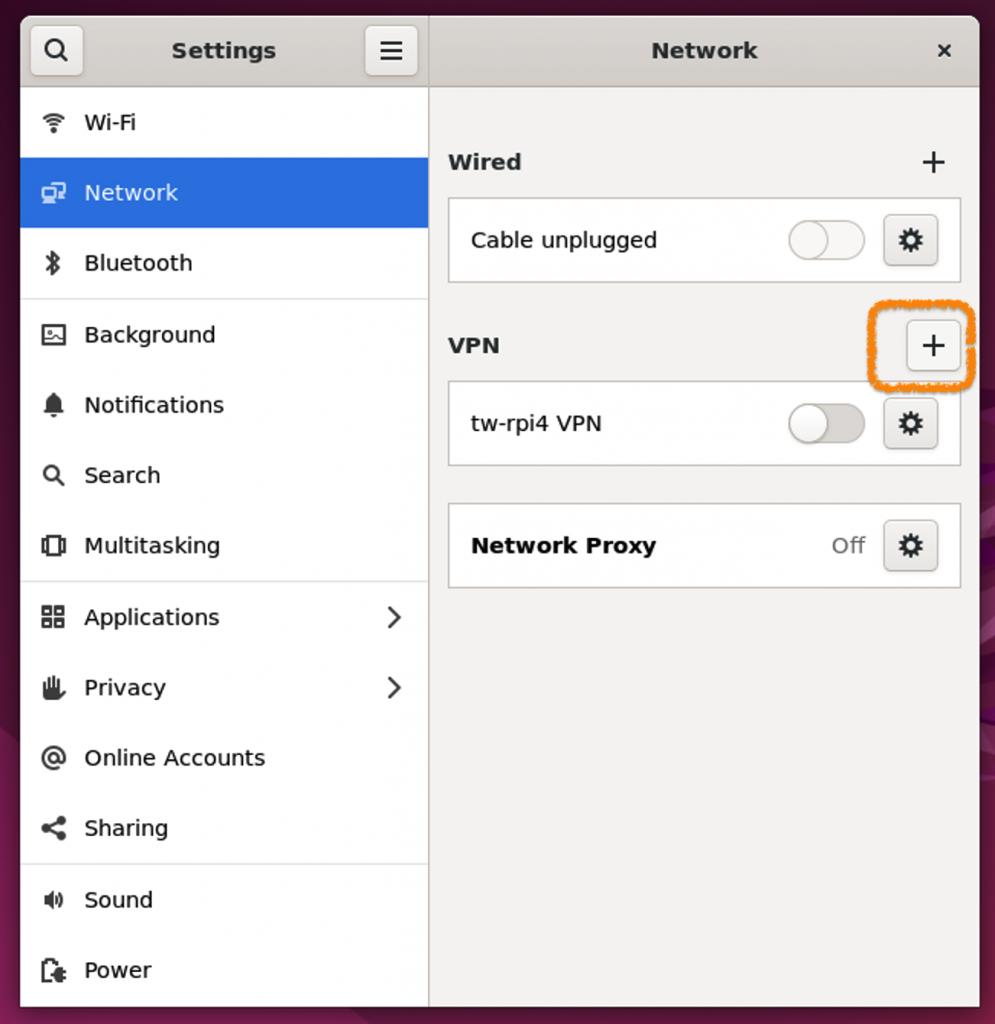Click the search magnifier button in Settings header

(56, 50)
